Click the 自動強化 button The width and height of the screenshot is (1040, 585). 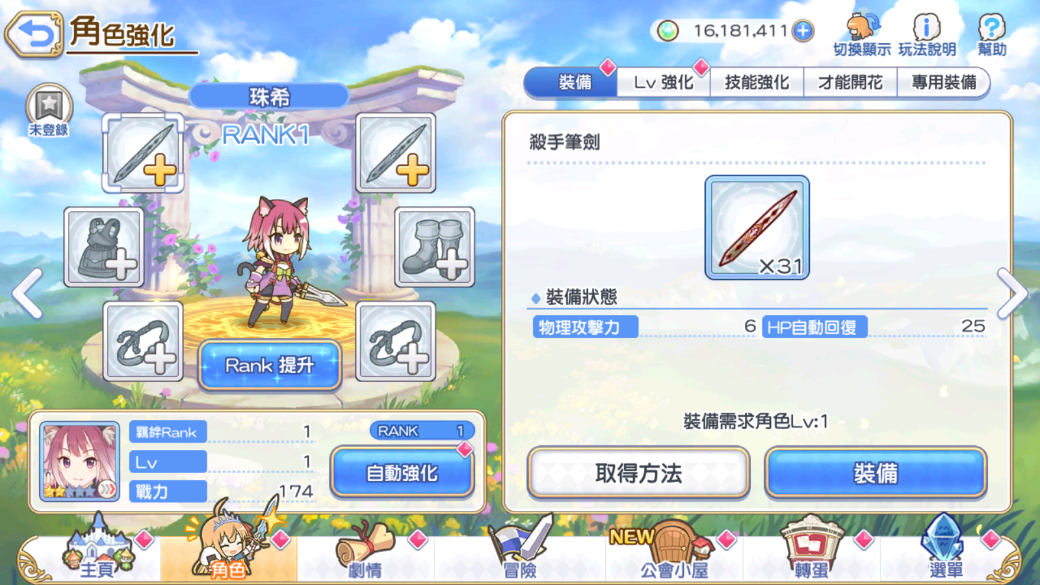tap(403, 473)
